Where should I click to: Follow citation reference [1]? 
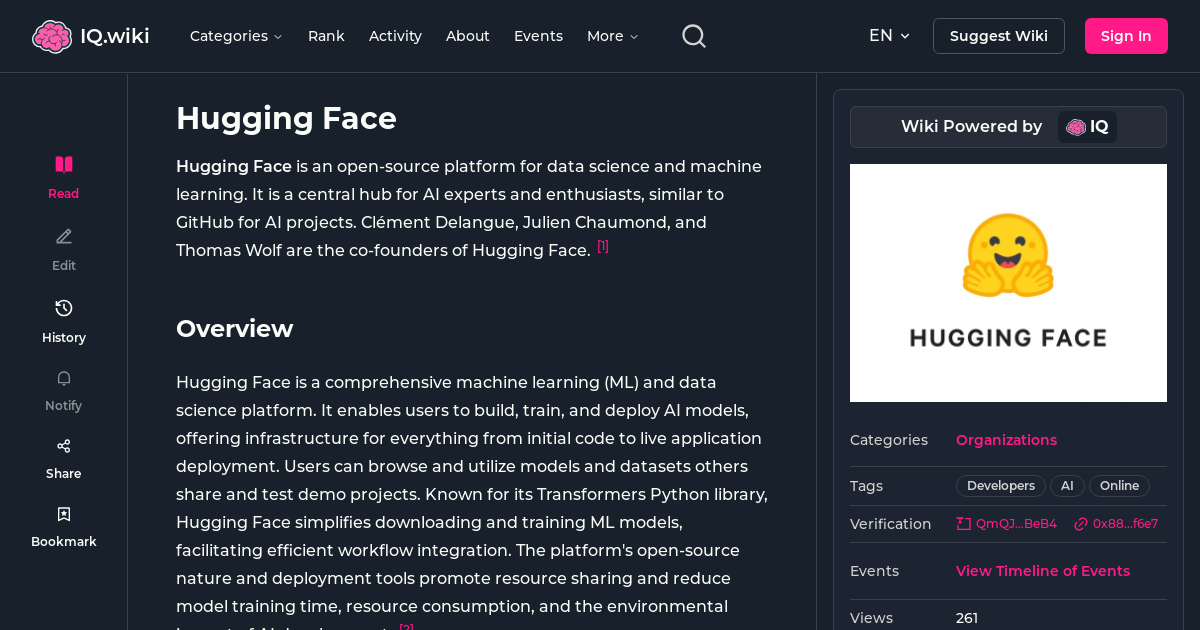click(603, 247)
